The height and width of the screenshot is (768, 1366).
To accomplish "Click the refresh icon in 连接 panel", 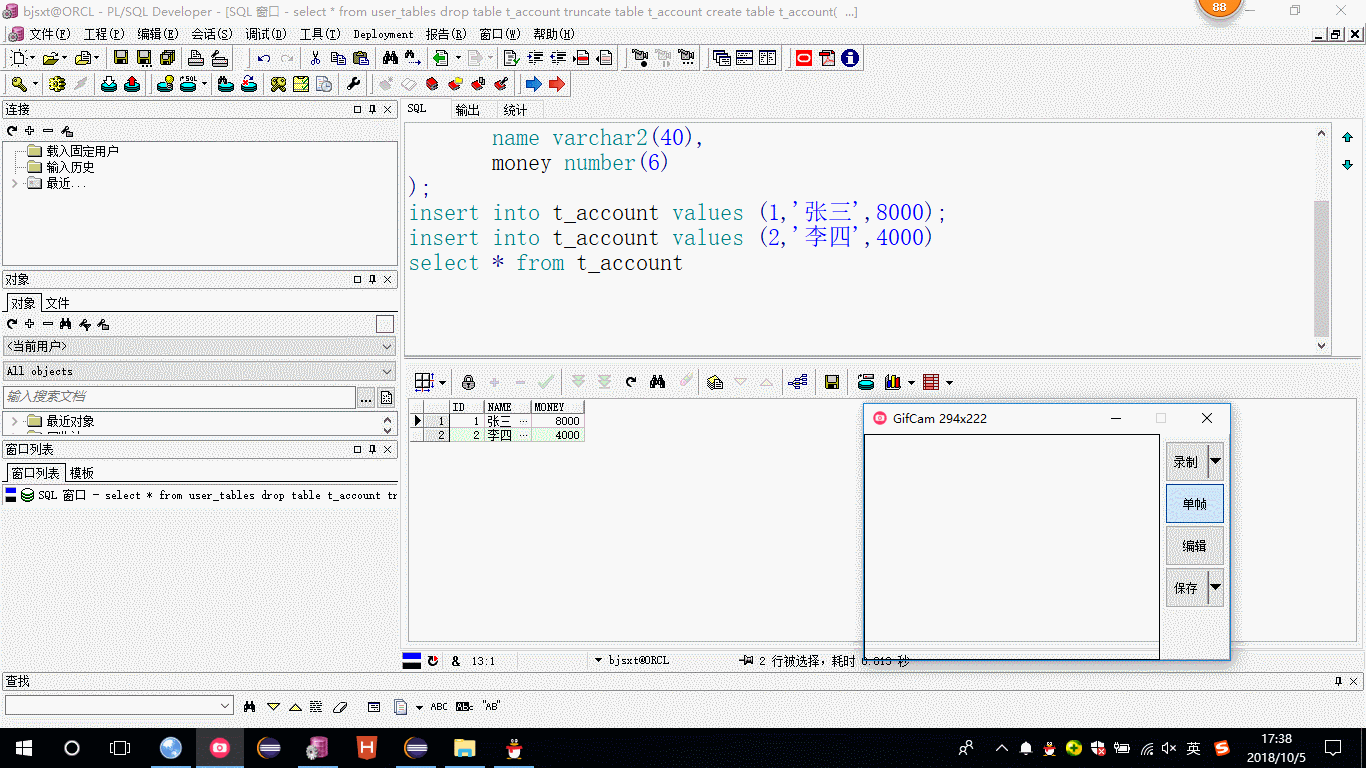I will (x=12, y=131).
